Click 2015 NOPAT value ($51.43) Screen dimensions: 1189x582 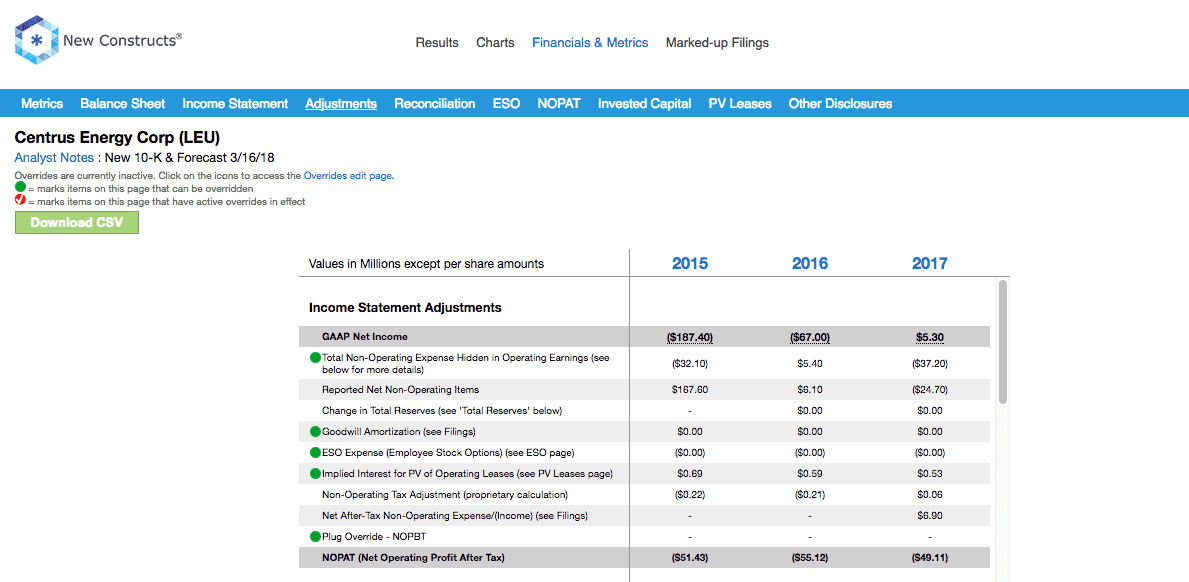pos(690,558)
